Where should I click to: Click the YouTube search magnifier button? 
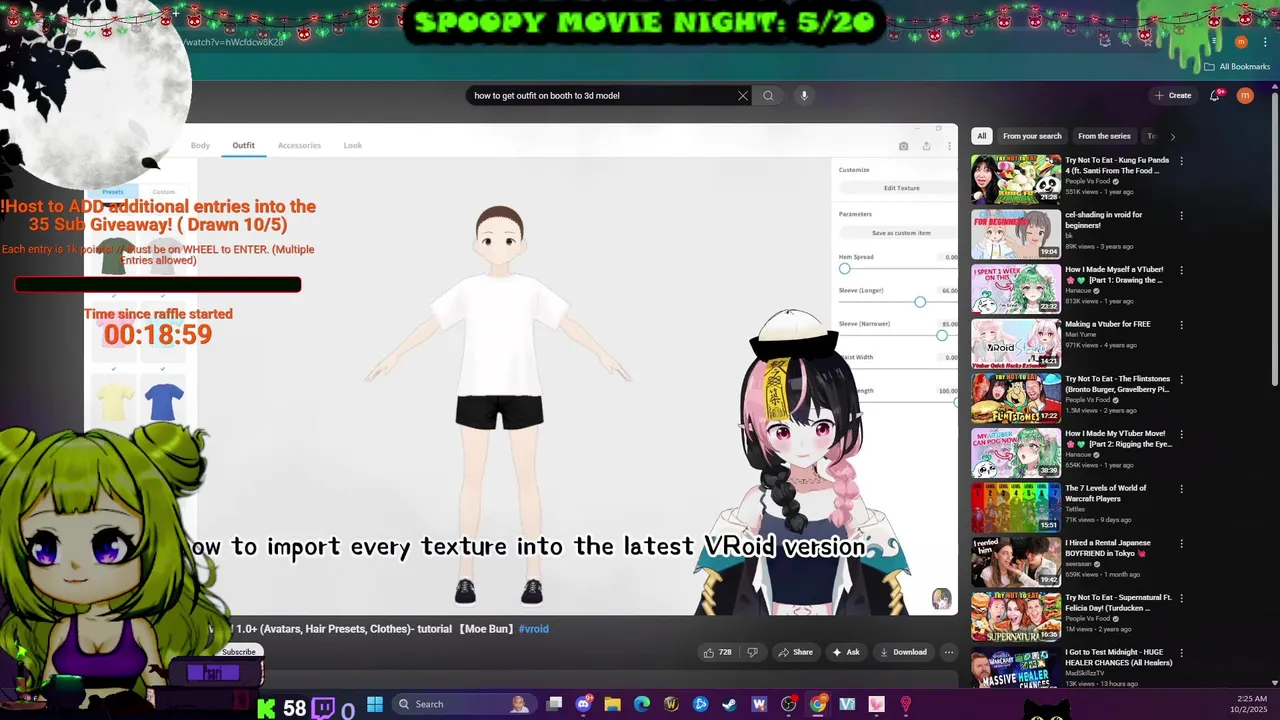(768, 96)
